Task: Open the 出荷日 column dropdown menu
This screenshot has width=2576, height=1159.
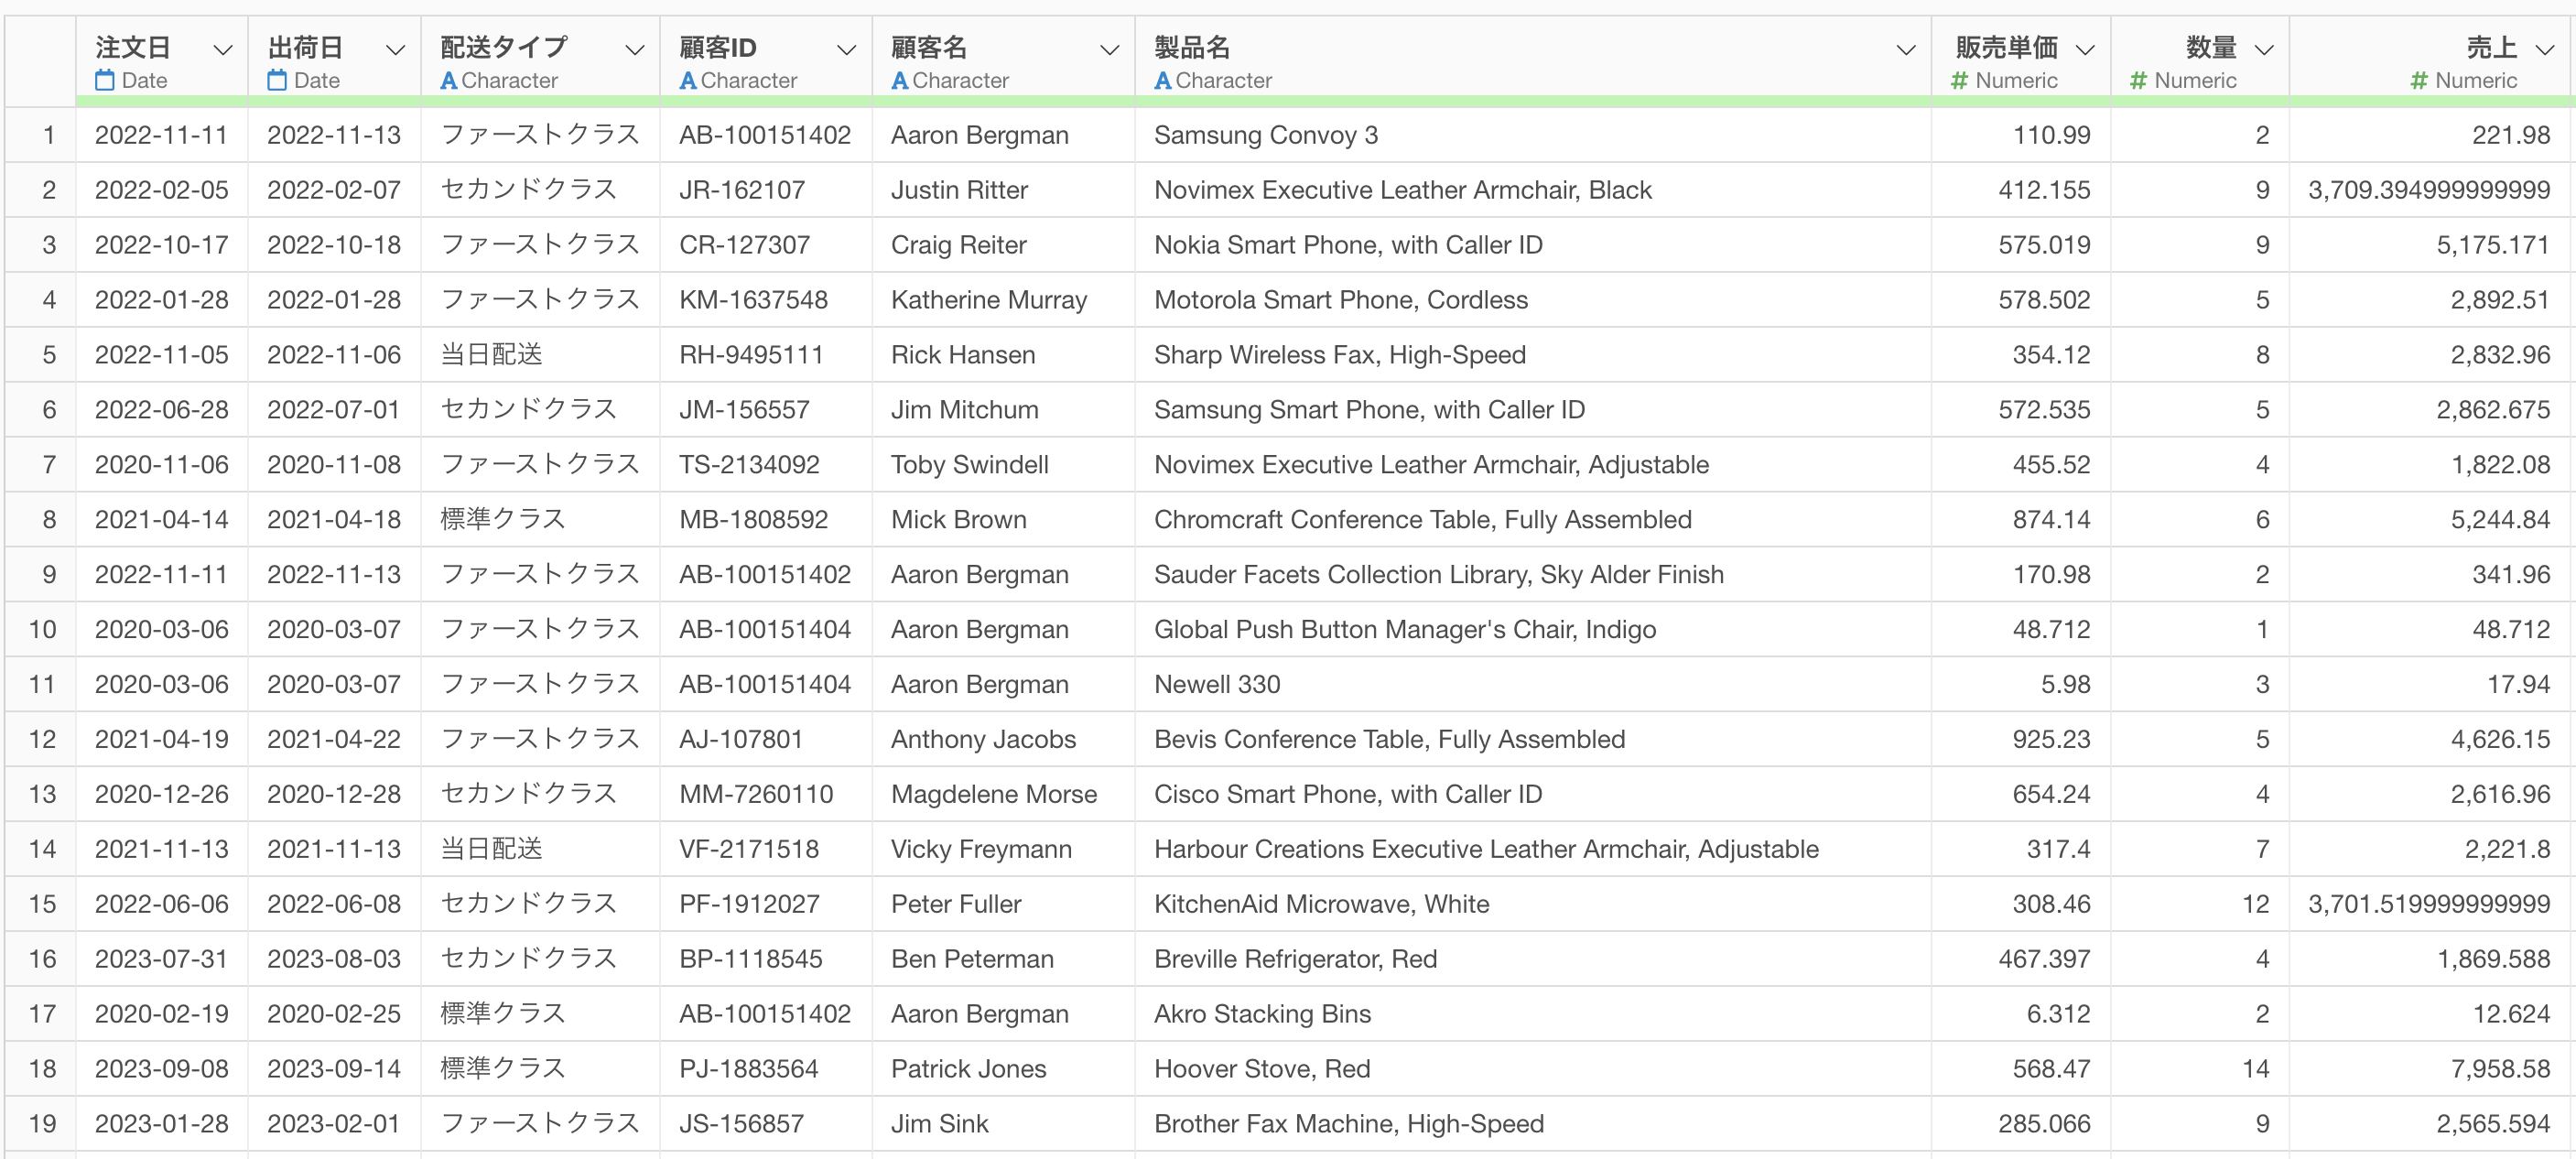Action: tap(396, 49)
